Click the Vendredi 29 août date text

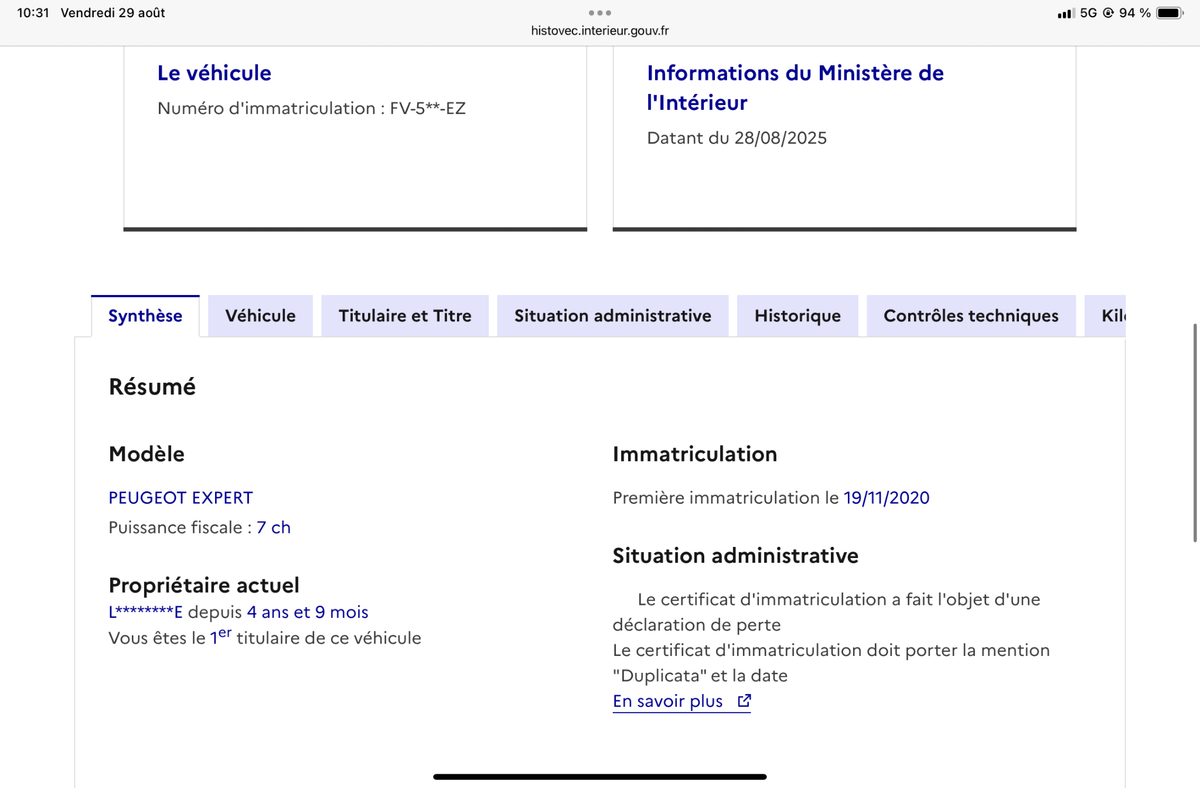click(x=113, y=13)
